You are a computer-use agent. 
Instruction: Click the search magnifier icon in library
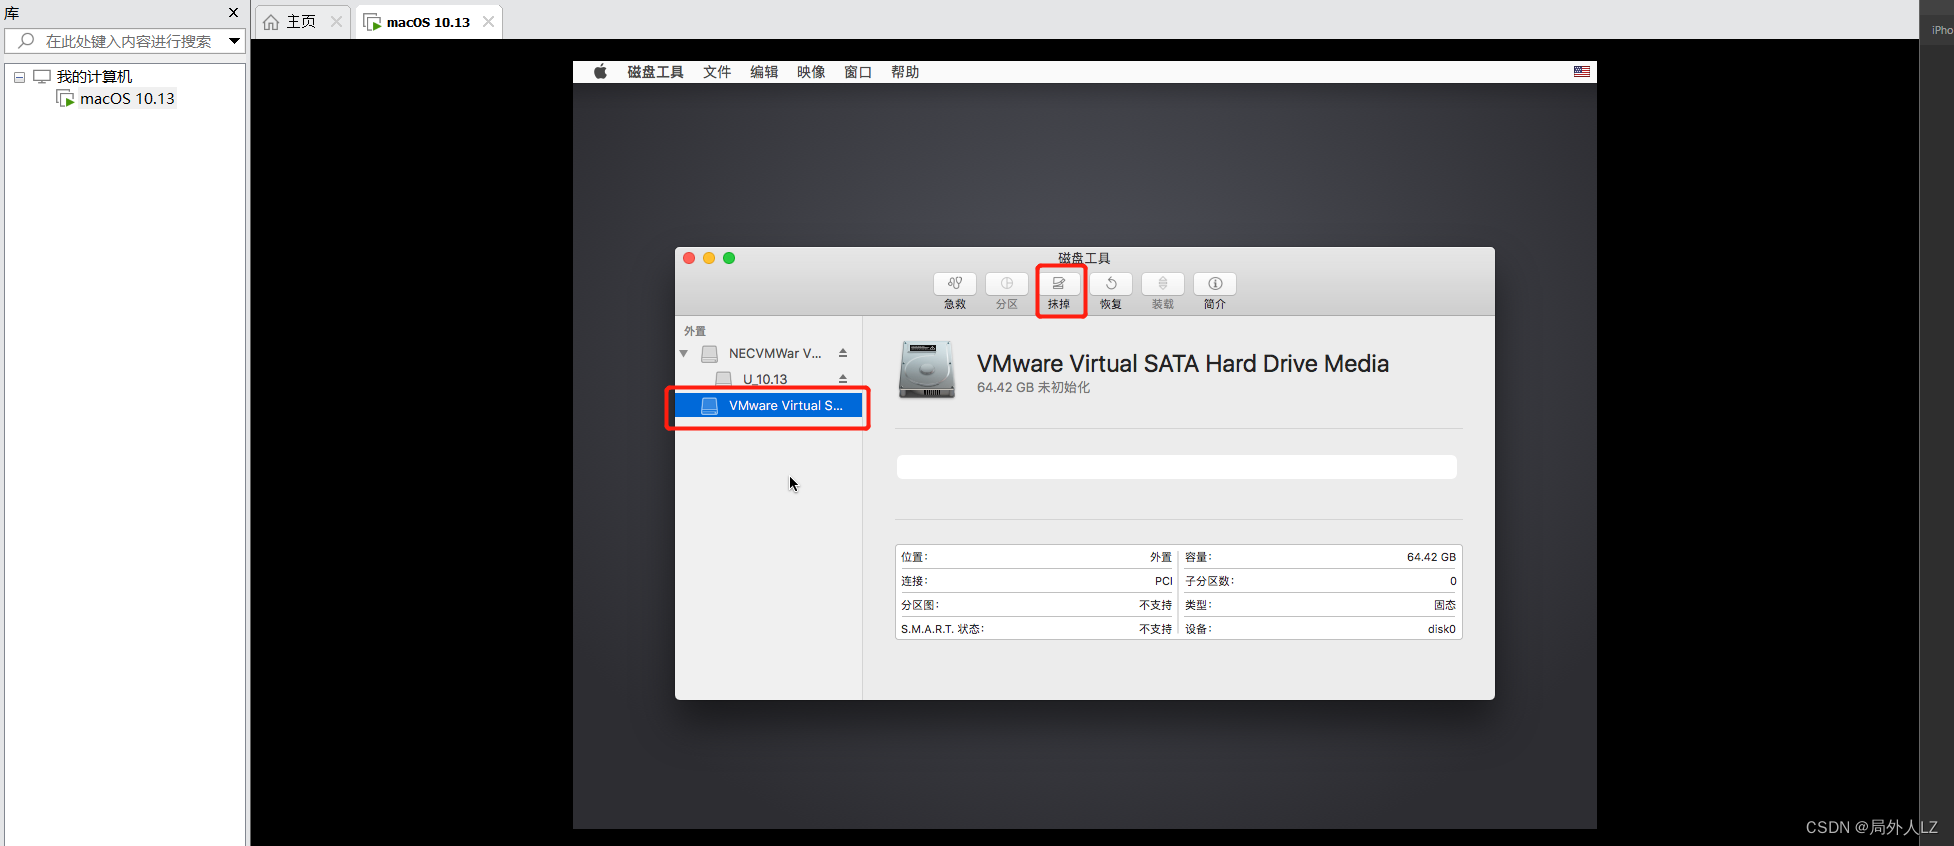tap(27, 41)
